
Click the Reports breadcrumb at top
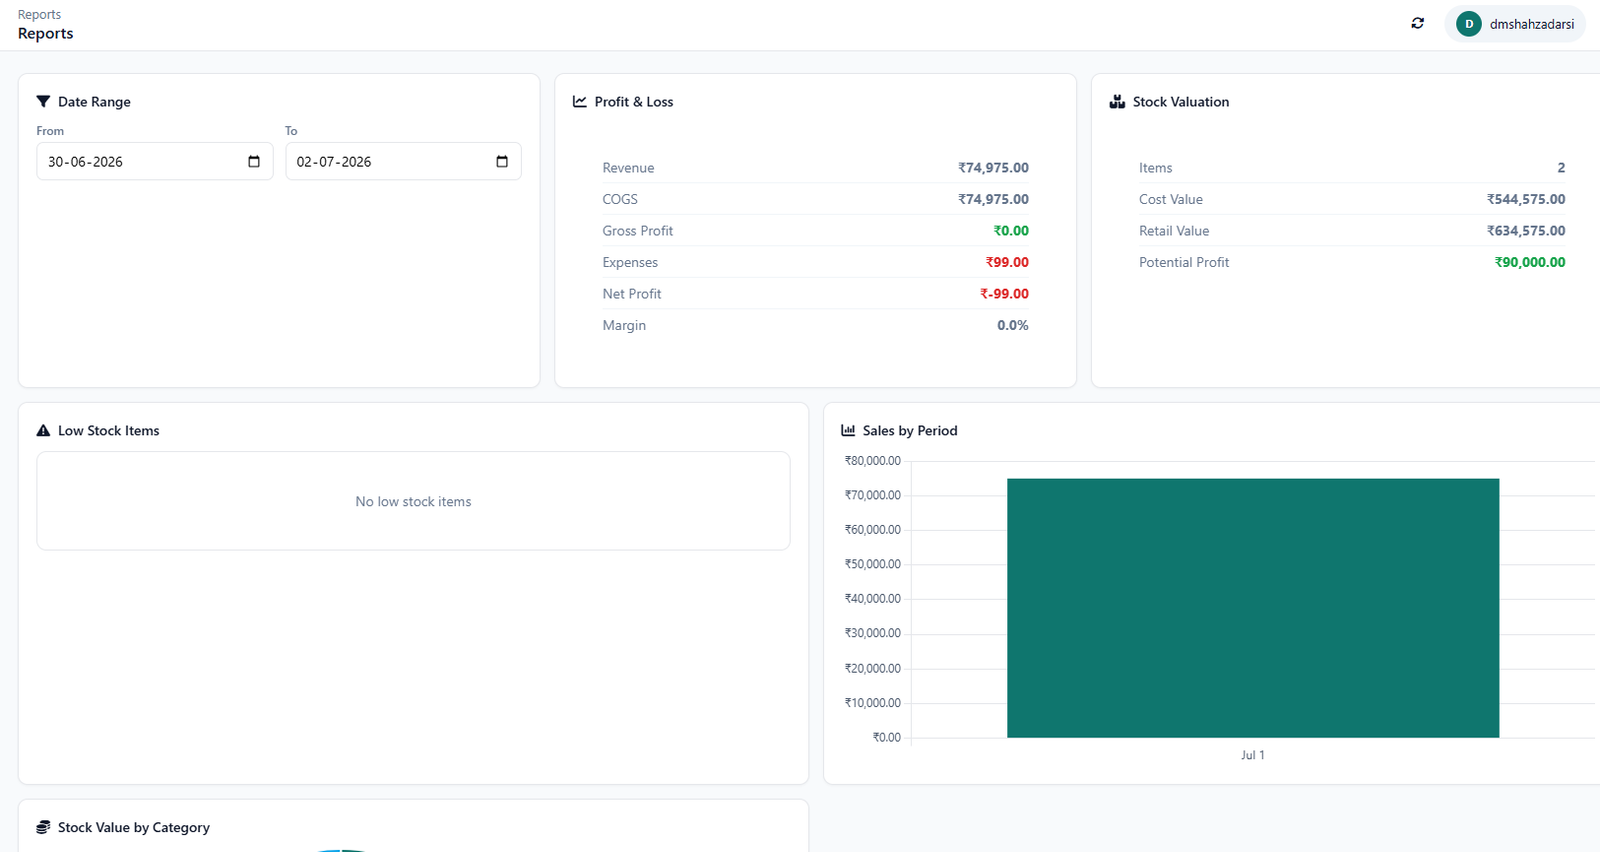pyautogui.click(x=39, y=14)
